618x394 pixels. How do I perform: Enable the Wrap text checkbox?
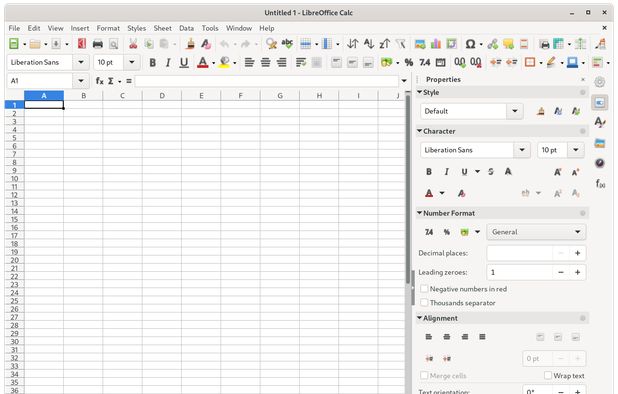tap(547, 375)
